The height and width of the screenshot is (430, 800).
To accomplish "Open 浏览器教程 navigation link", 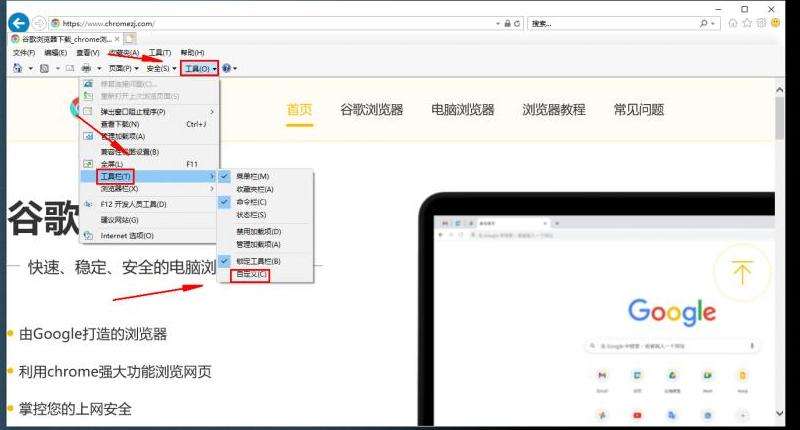I will pyautogui.click(x=554, y=110).
